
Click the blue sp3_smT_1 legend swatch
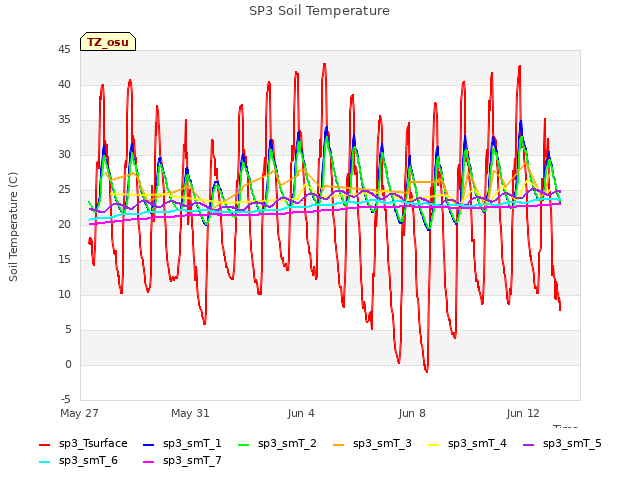click(x=149, y=444)
